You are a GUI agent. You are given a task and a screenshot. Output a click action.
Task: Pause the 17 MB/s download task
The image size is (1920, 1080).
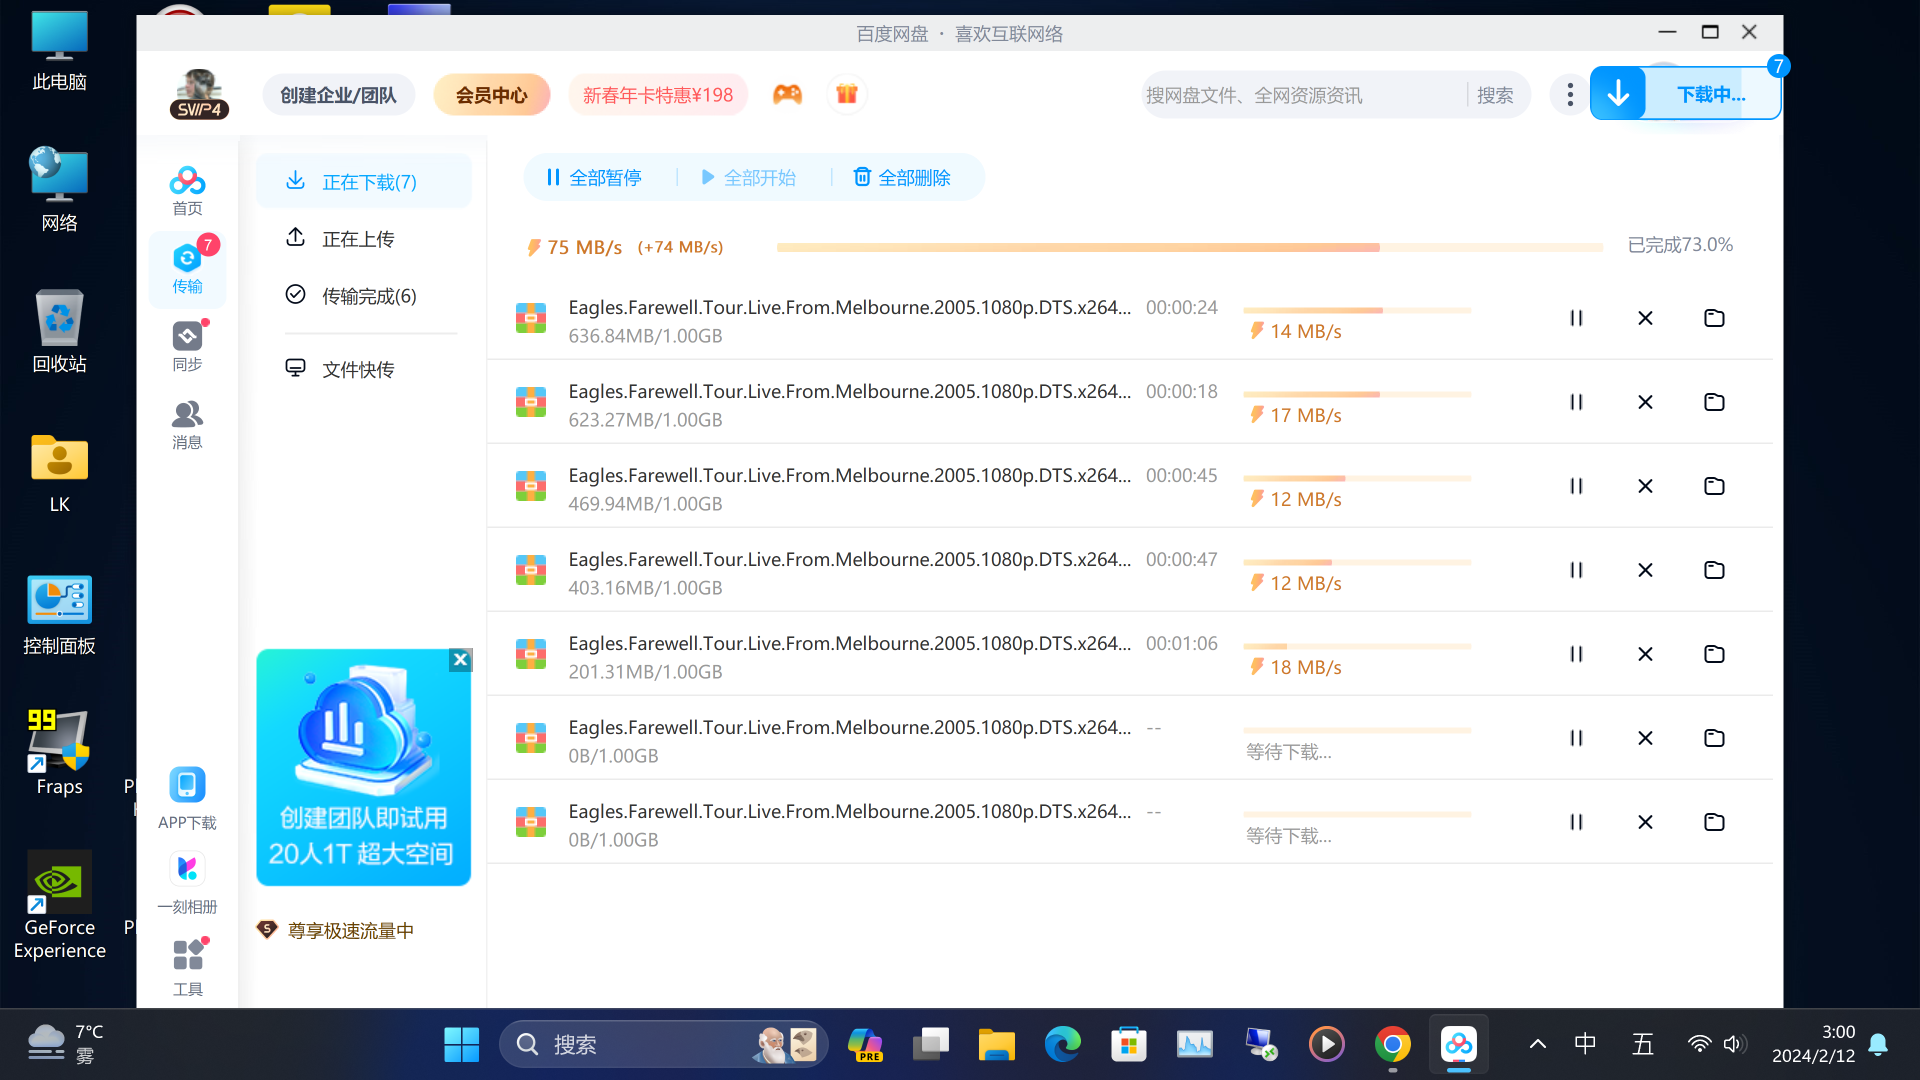(x=1575, y=402)
